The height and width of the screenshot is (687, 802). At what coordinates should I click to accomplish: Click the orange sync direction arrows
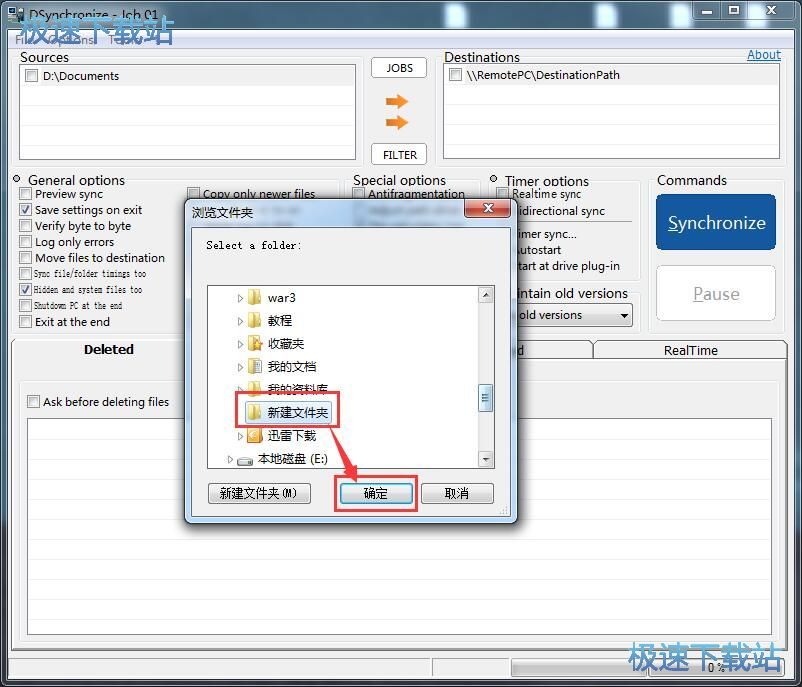pos(397,112)
